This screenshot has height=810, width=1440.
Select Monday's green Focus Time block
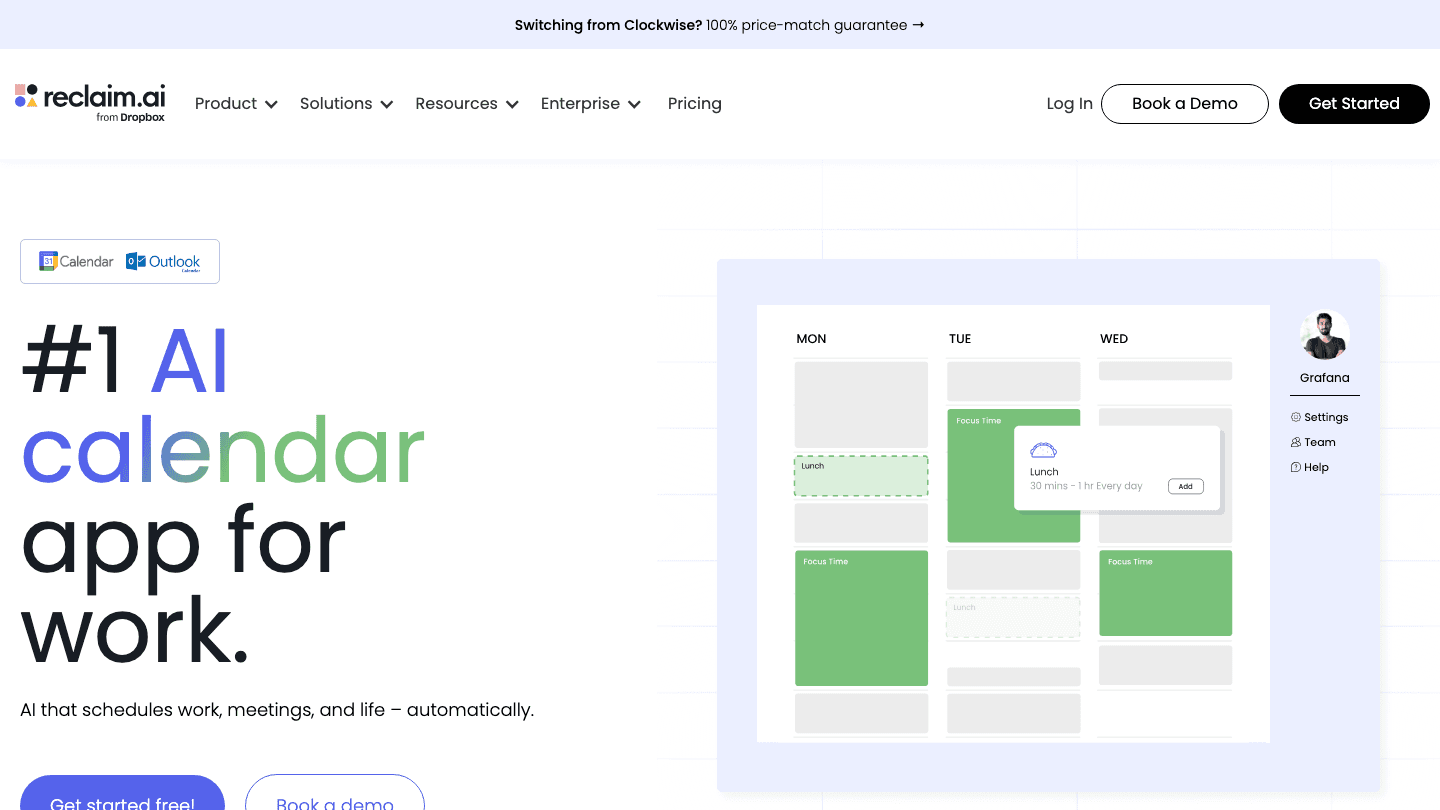click(x=861, y=618)
